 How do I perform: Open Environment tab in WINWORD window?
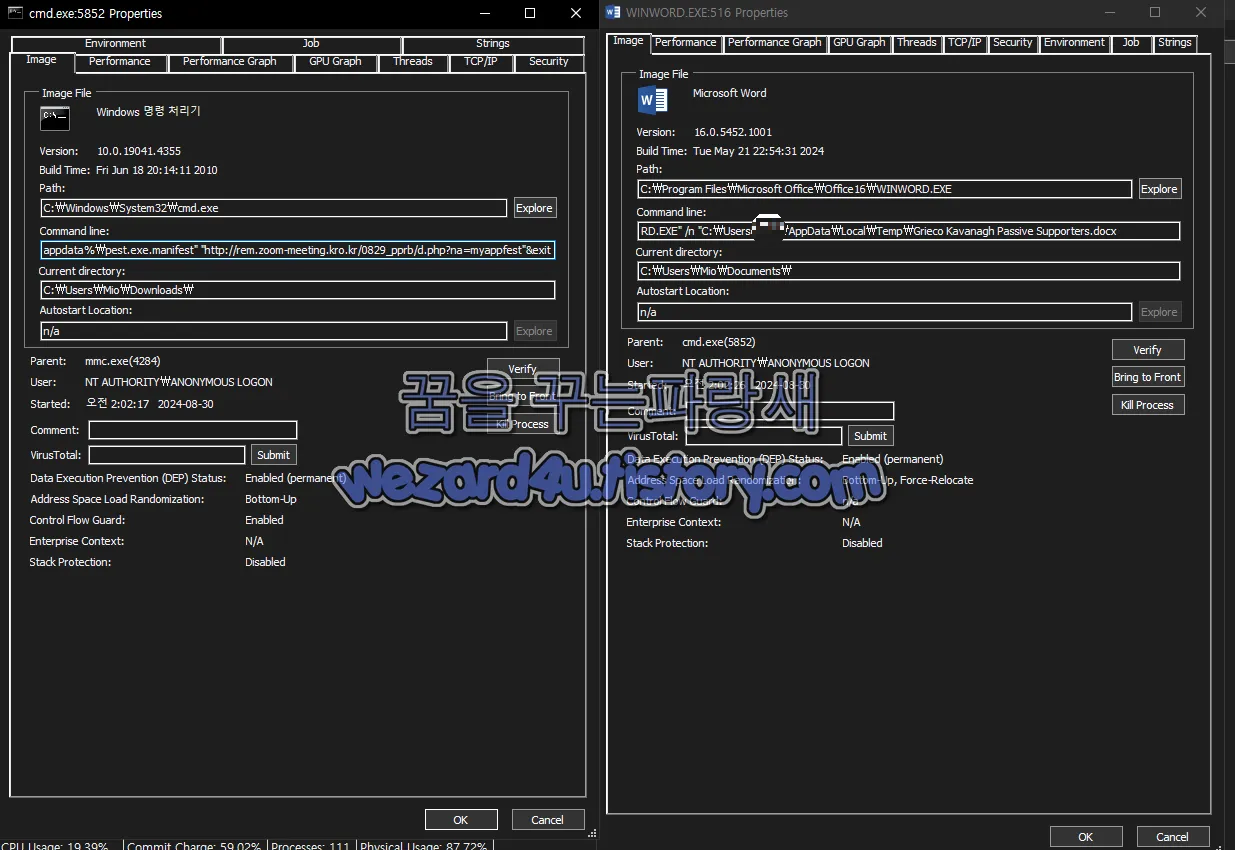(1075, 43)
